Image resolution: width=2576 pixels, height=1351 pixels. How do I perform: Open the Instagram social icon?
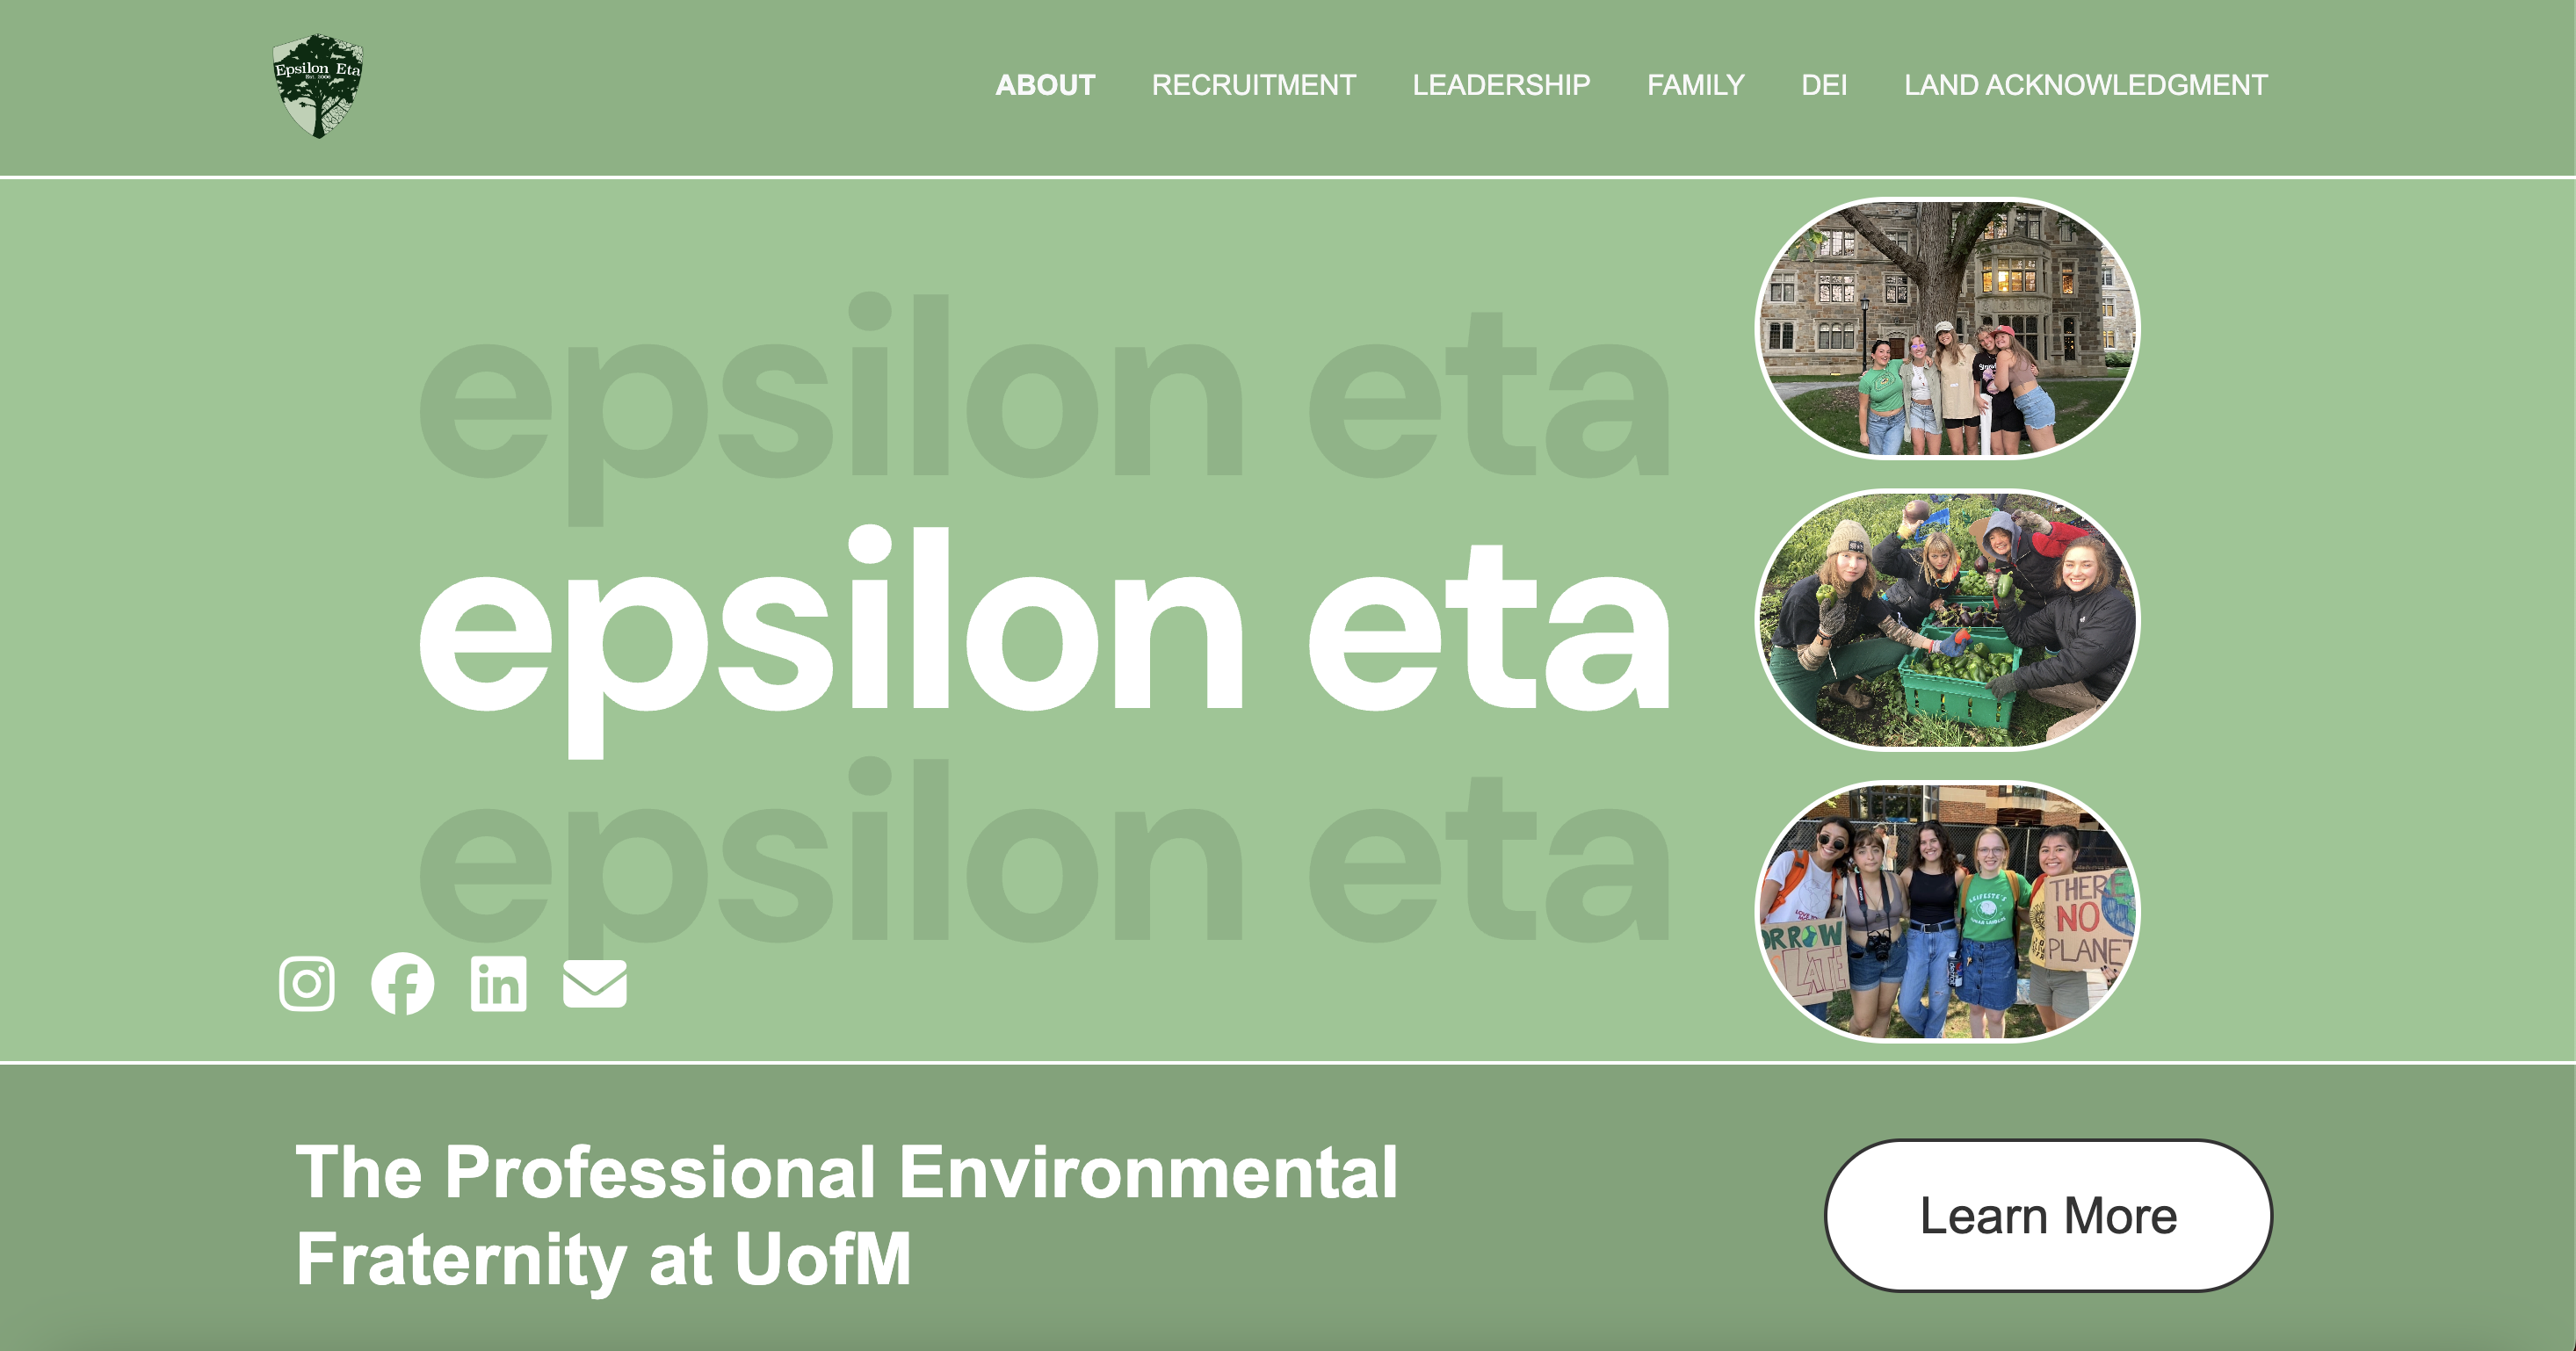tap(306, 984)
